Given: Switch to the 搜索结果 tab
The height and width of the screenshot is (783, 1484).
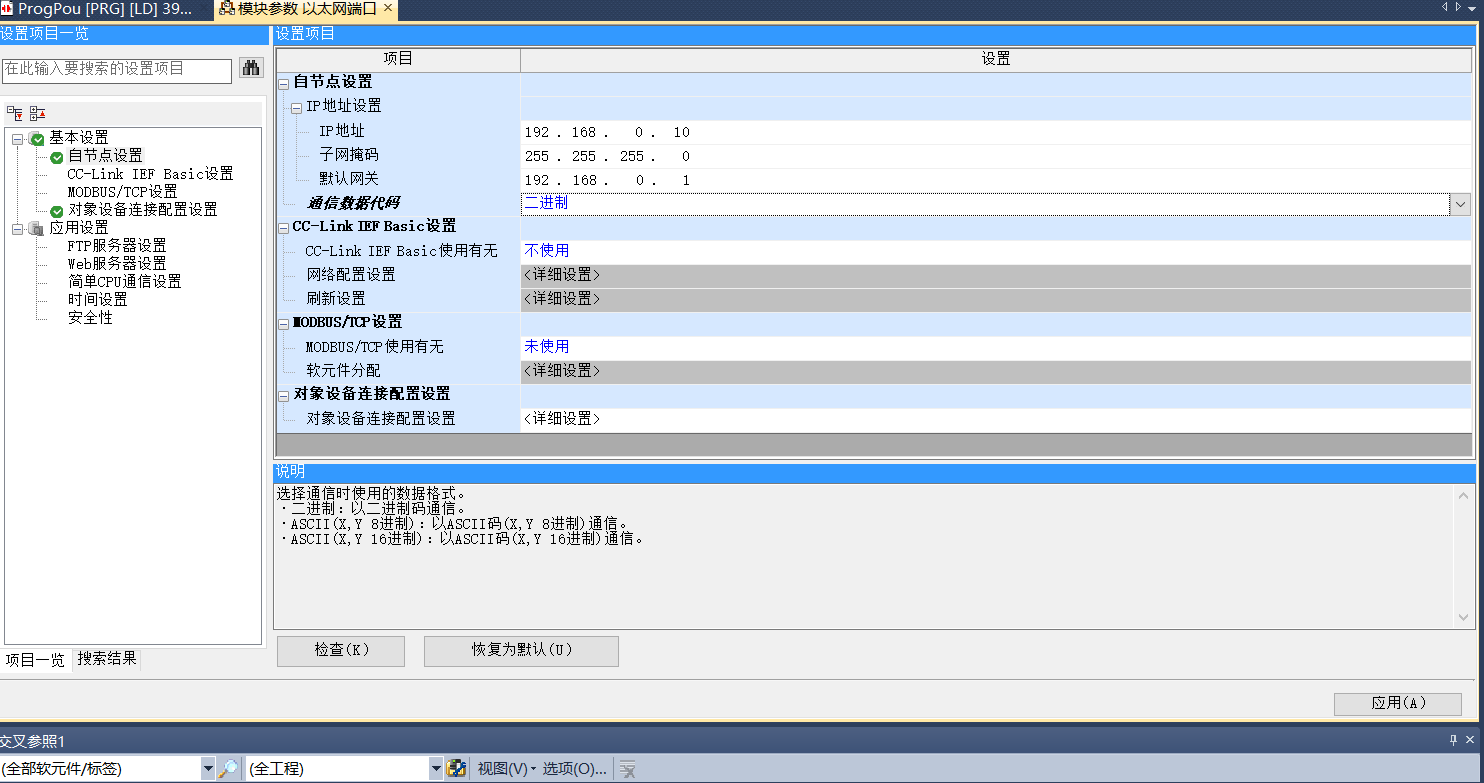Looking at the screenshot, I should tap(107, 659).
